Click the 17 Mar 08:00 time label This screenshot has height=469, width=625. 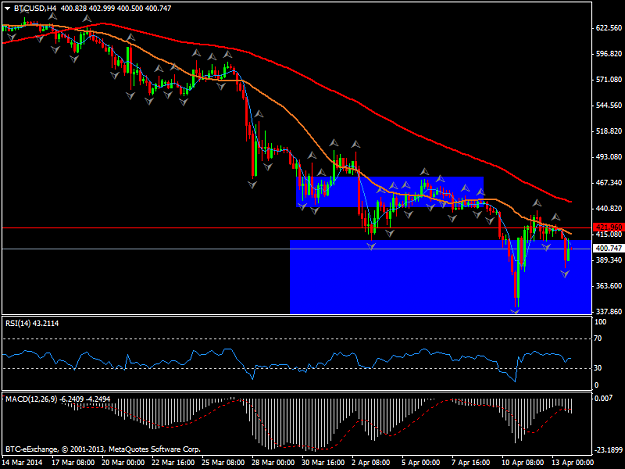[73, 462]
